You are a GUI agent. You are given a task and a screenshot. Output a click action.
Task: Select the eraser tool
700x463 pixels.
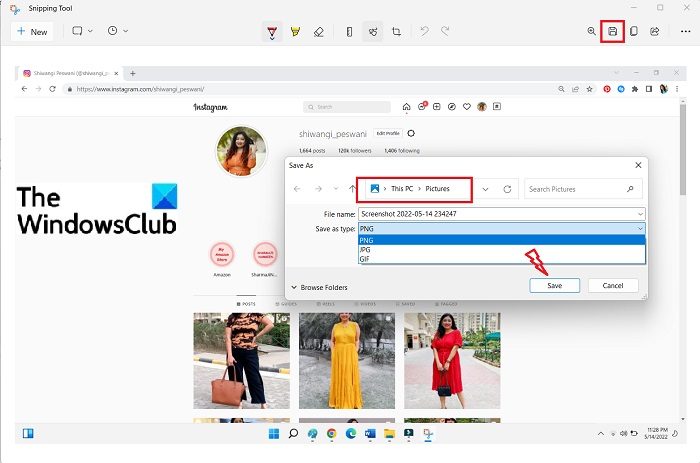tap(319, 32)
